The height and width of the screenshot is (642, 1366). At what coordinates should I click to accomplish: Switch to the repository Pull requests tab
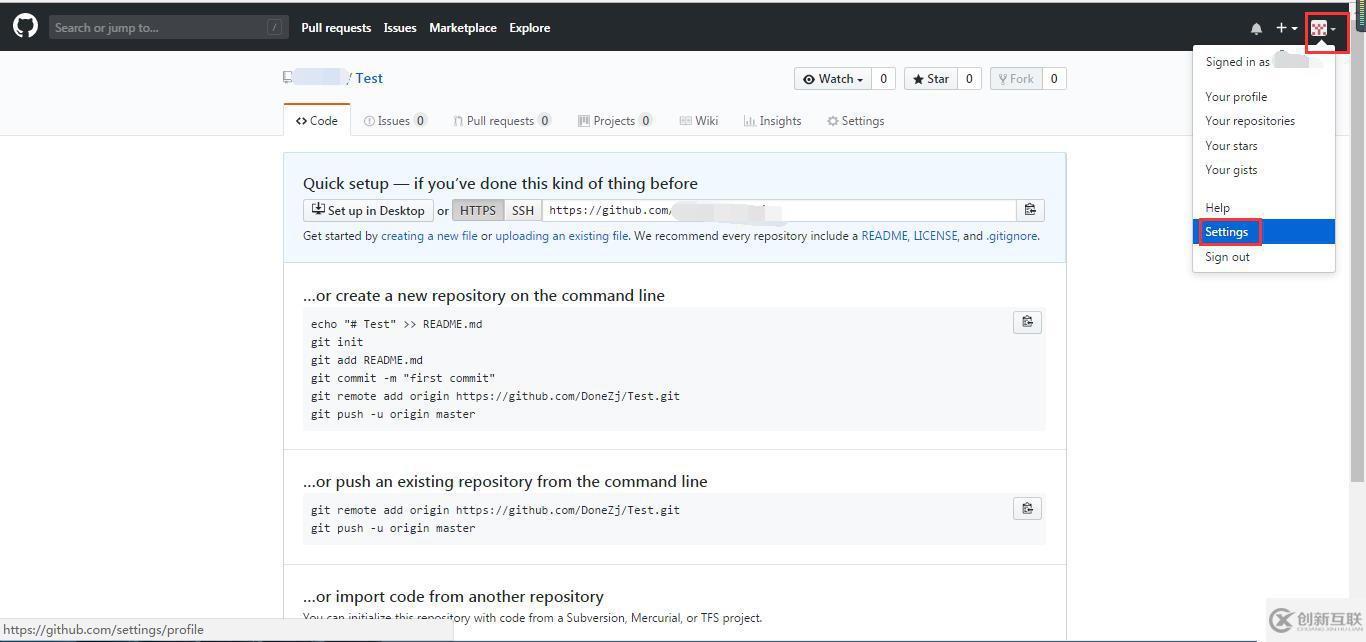click(x=502, y=121)
